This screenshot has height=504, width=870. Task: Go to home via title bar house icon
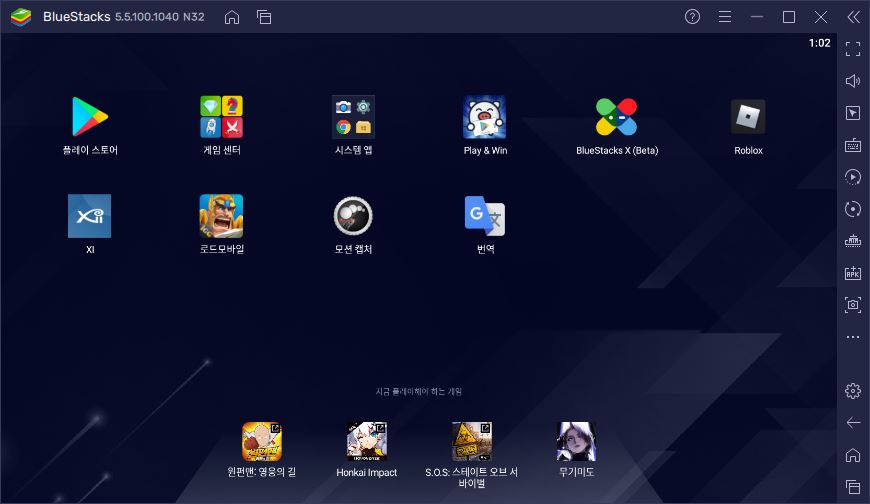coord(232,17)
